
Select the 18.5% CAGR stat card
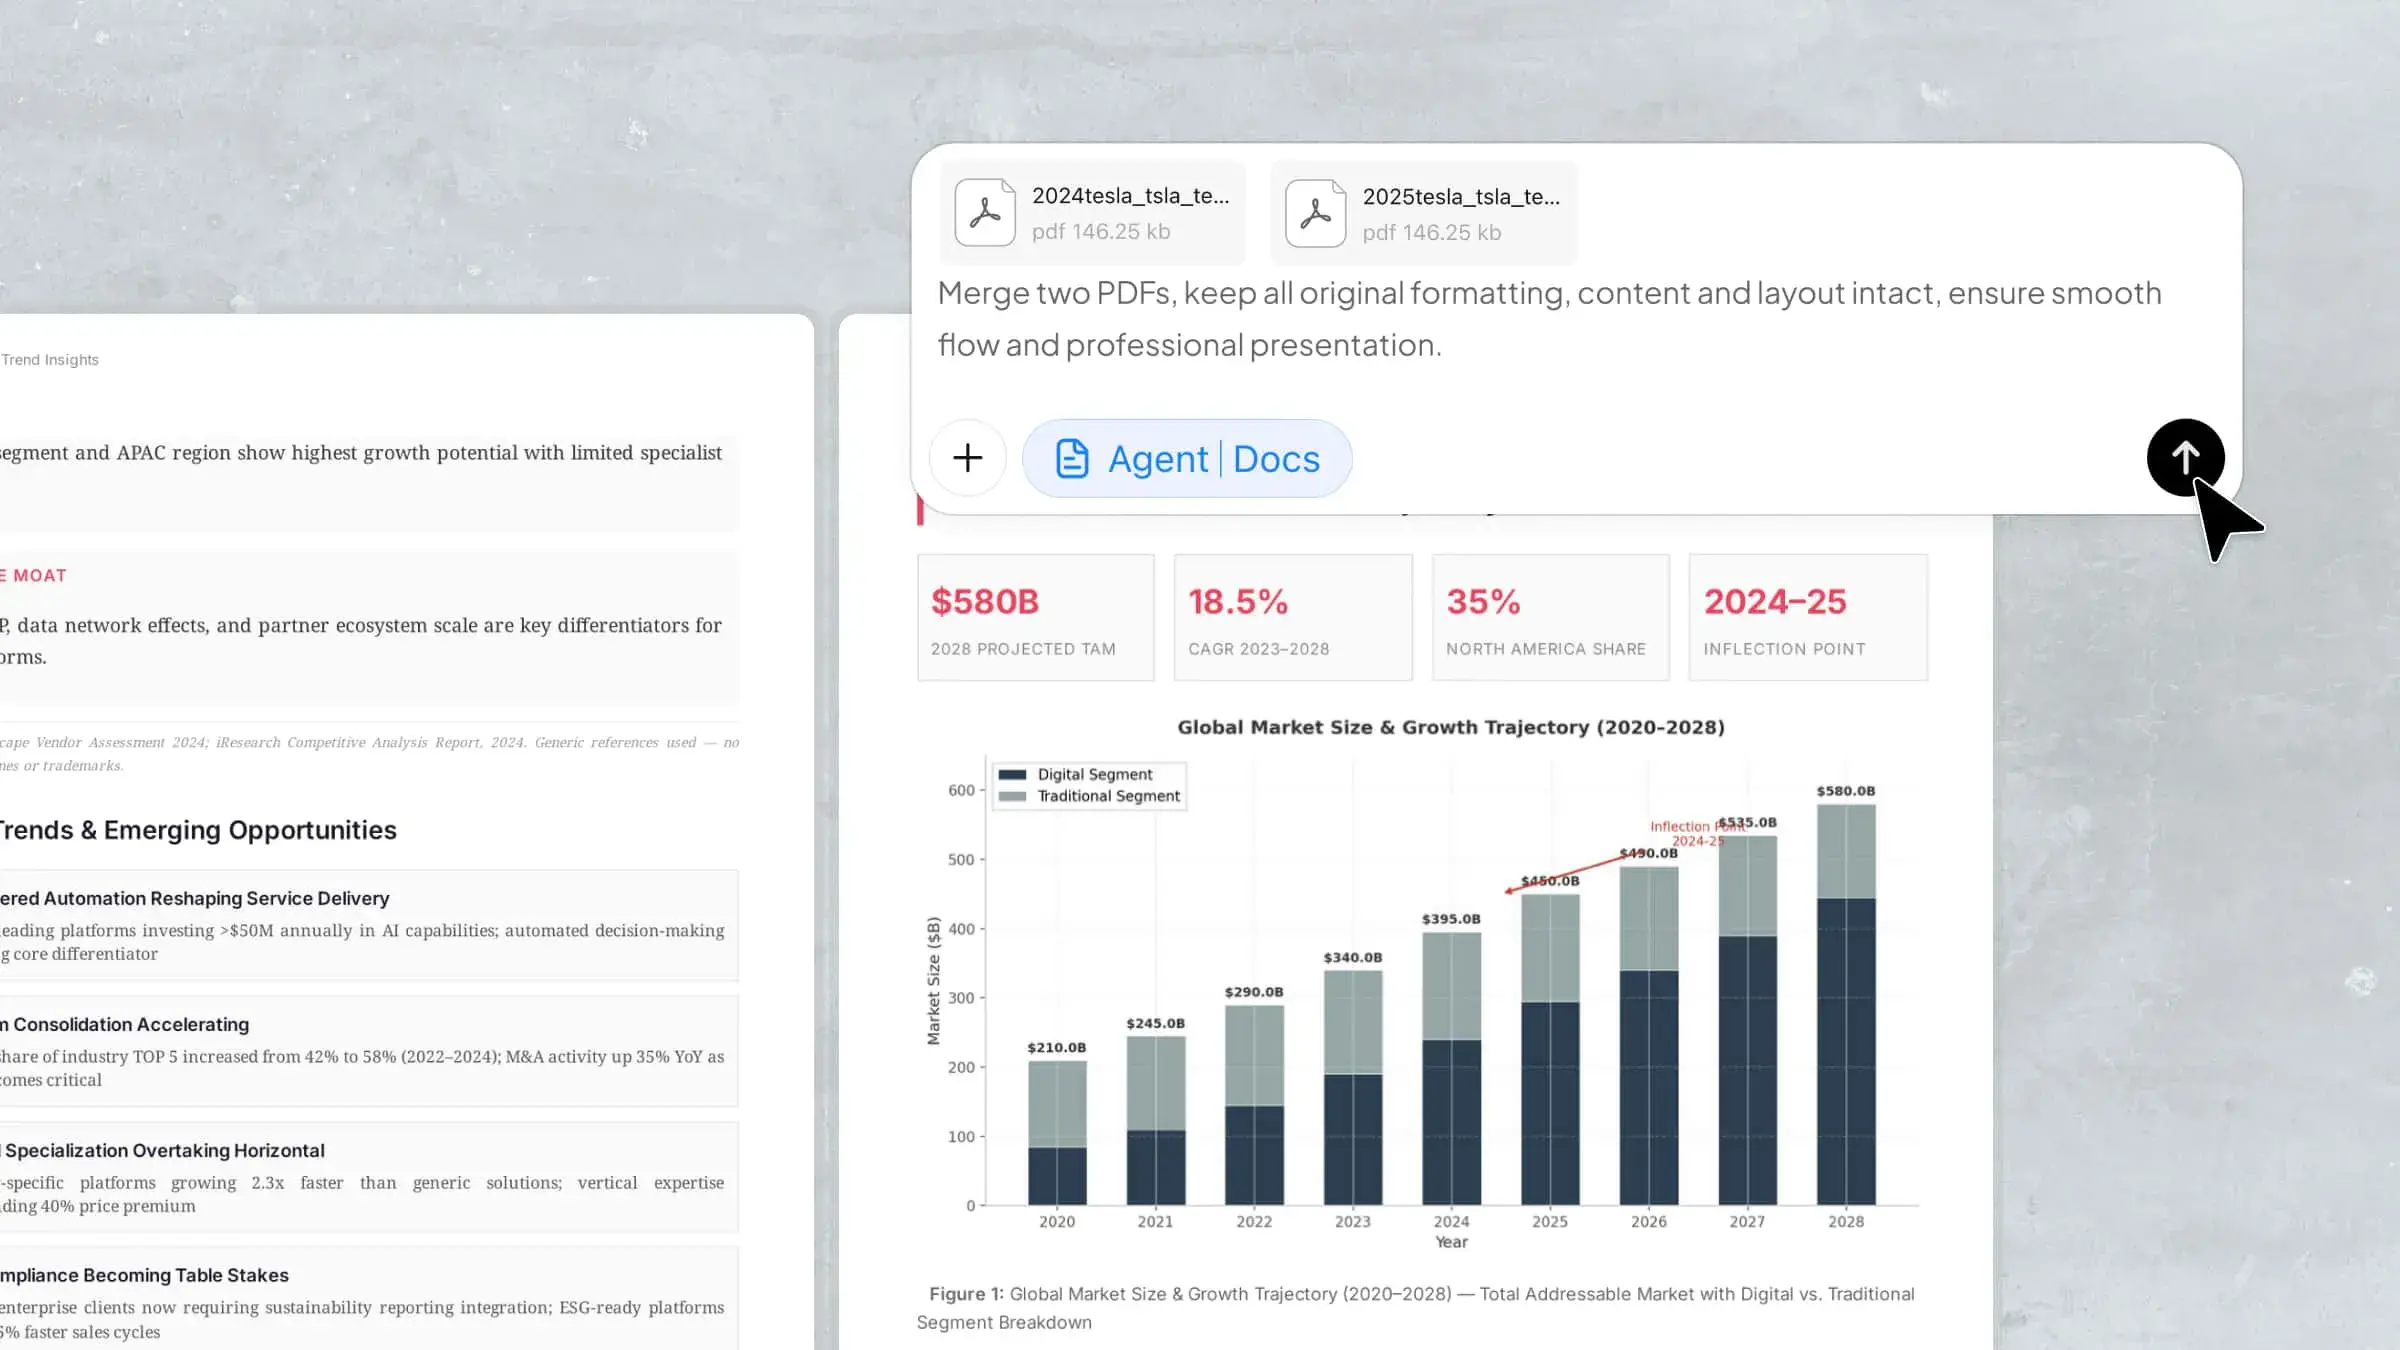point(1293,618)
